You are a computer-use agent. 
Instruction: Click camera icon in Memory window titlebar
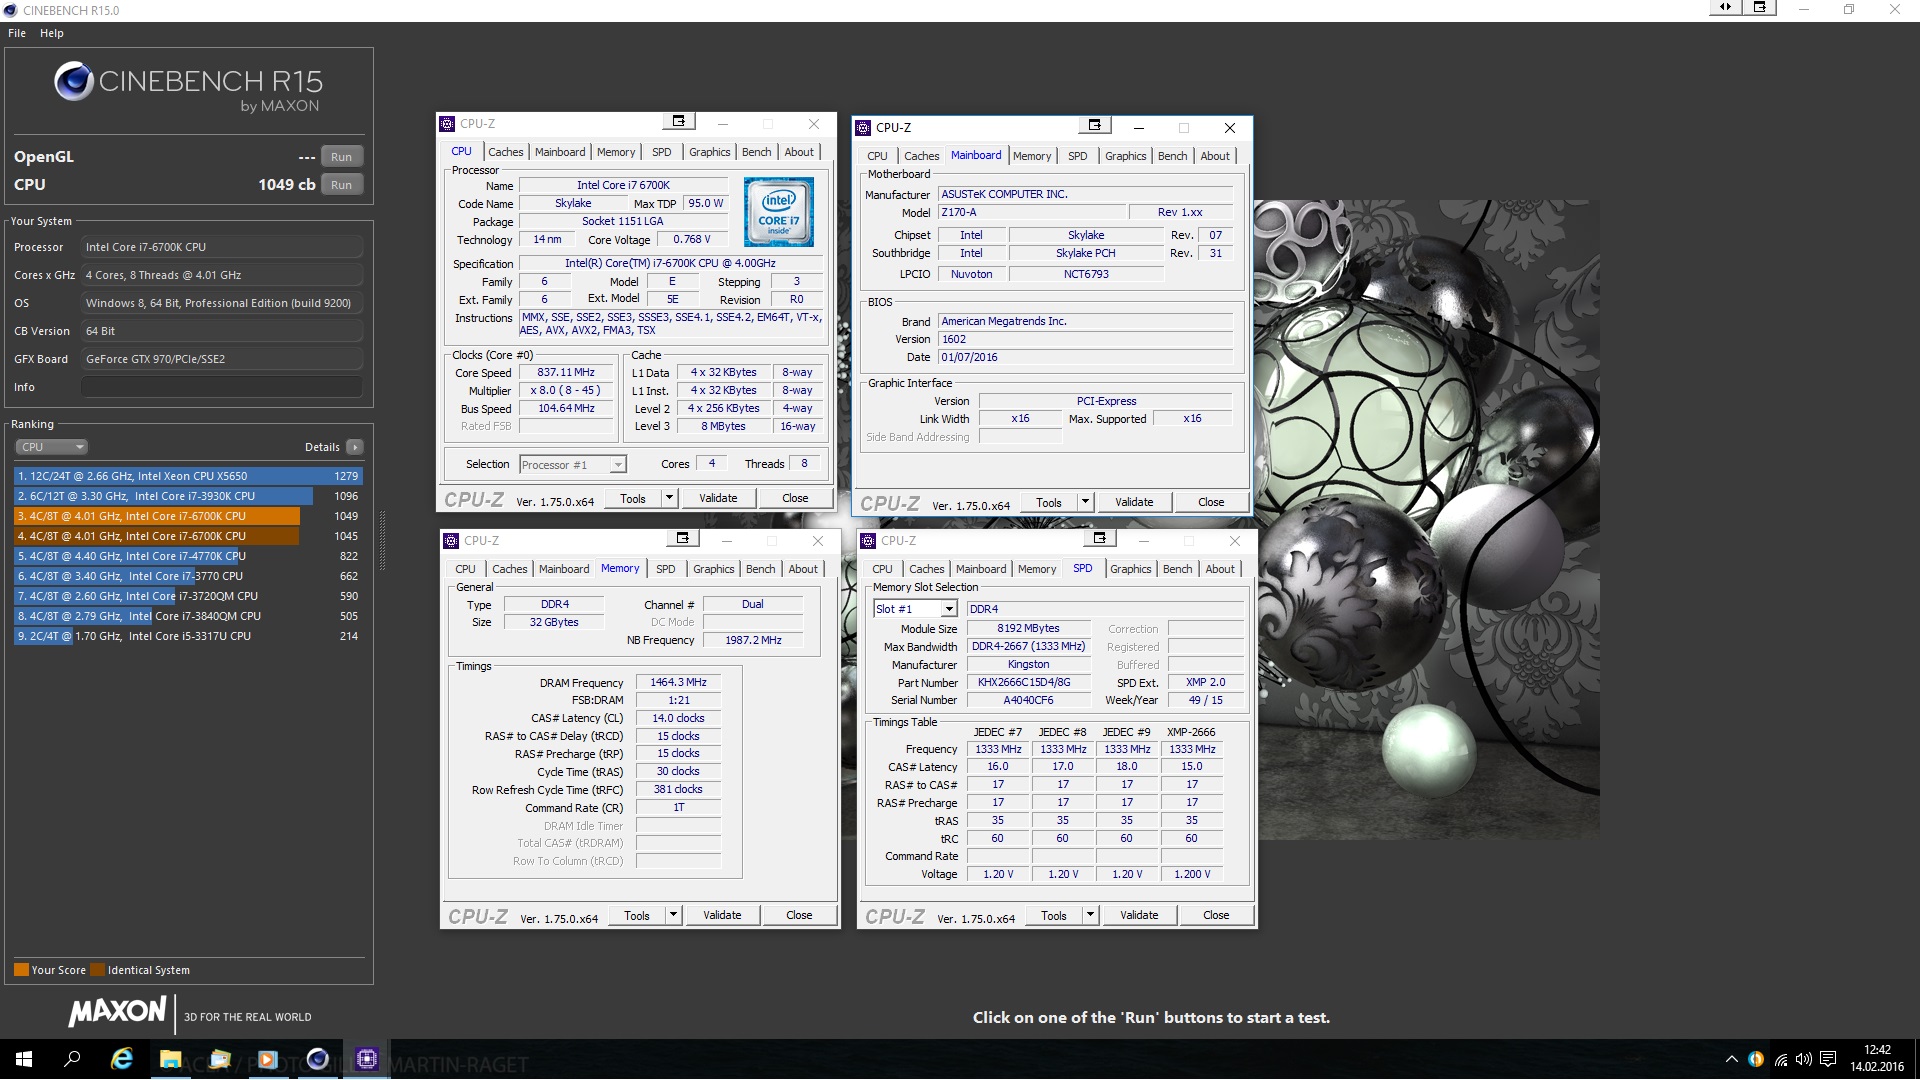(x=683, y=539)
